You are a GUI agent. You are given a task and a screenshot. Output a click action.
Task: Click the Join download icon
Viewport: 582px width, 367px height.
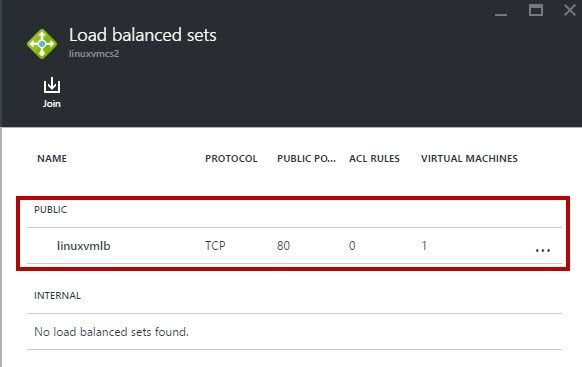52,85
